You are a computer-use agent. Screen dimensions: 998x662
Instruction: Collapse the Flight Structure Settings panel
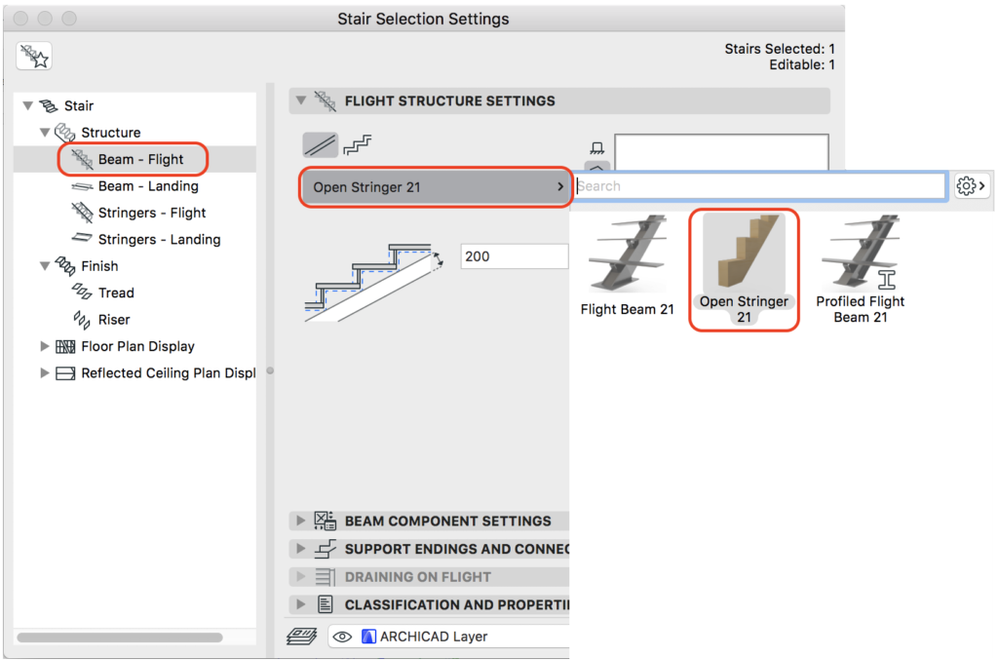click(300, 101)
